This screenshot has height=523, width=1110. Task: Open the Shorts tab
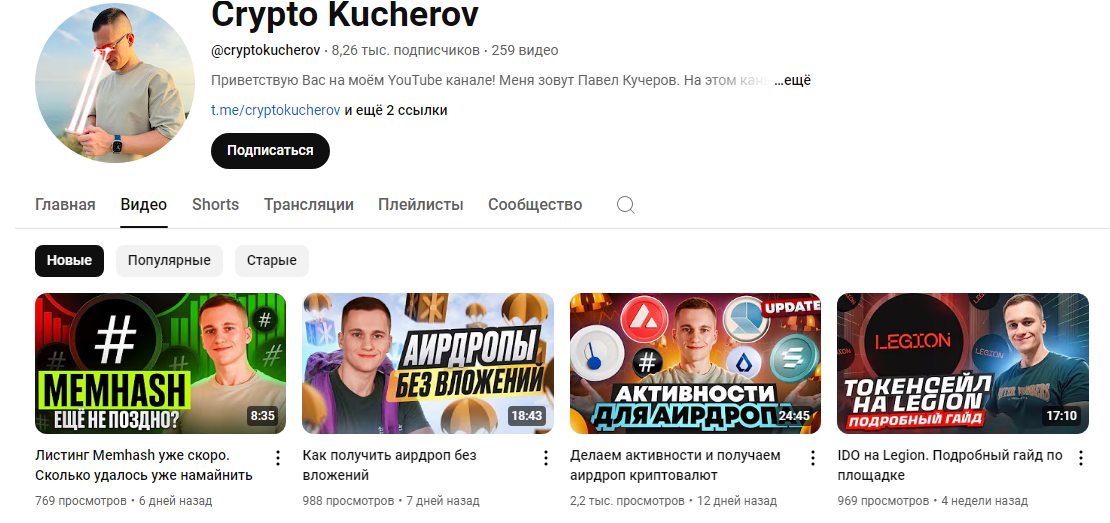[215, 205]
